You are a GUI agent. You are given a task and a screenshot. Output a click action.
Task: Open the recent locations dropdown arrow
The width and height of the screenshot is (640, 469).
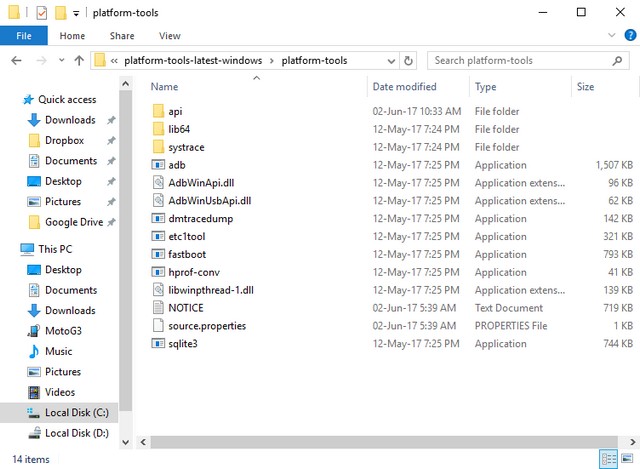click(x=59, y=61)
